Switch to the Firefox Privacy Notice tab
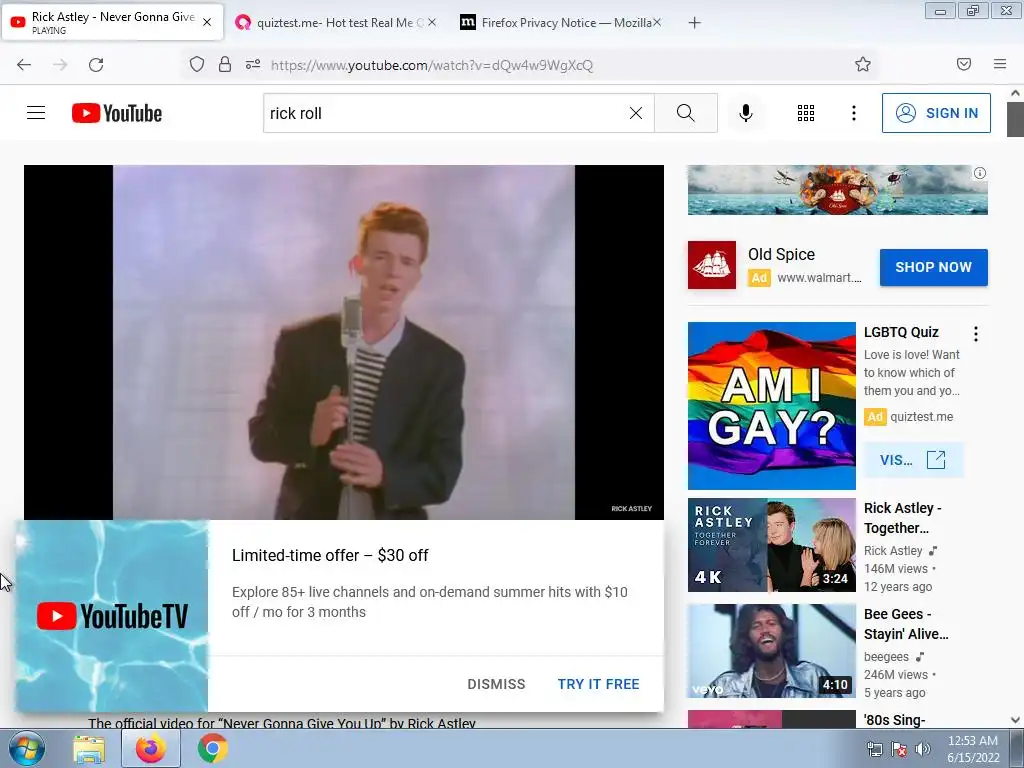 [x=560, y=23]
